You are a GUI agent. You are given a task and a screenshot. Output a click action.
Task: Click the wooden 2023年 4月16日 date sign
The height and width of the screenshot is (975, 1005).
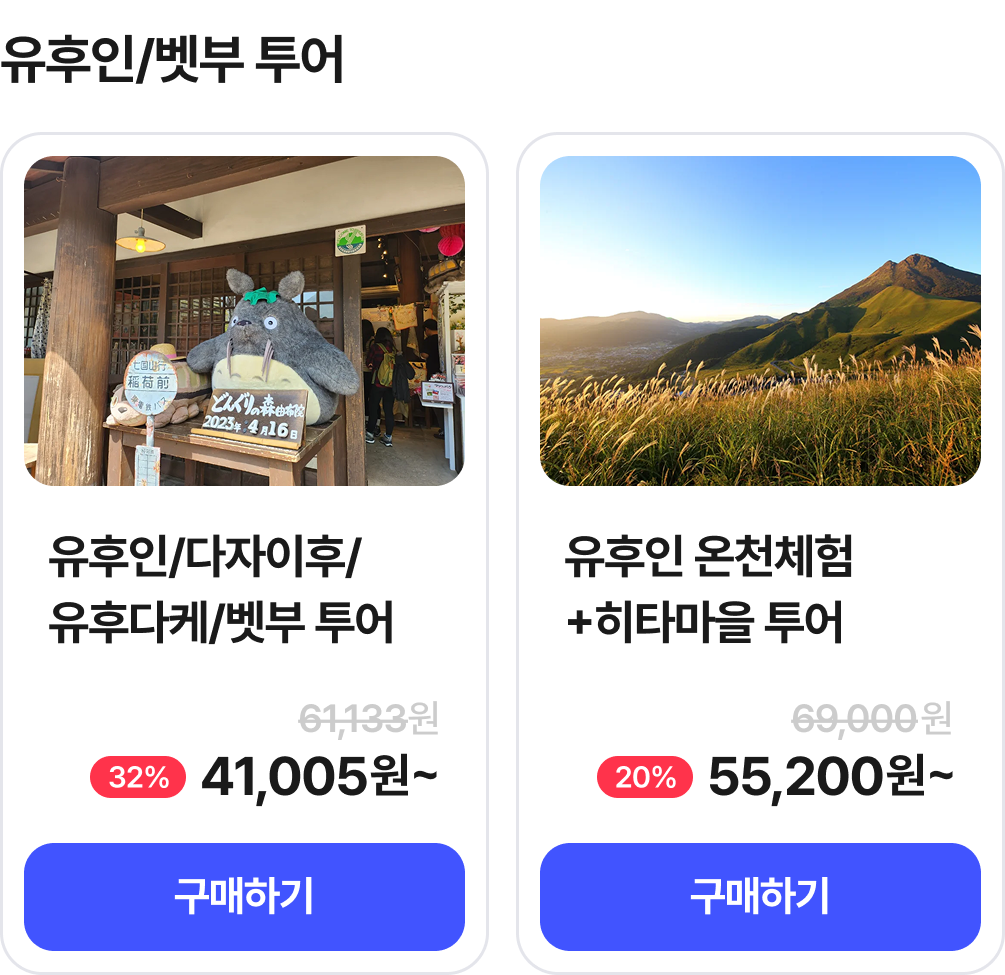pyautogui.click(x=255, y=415)
